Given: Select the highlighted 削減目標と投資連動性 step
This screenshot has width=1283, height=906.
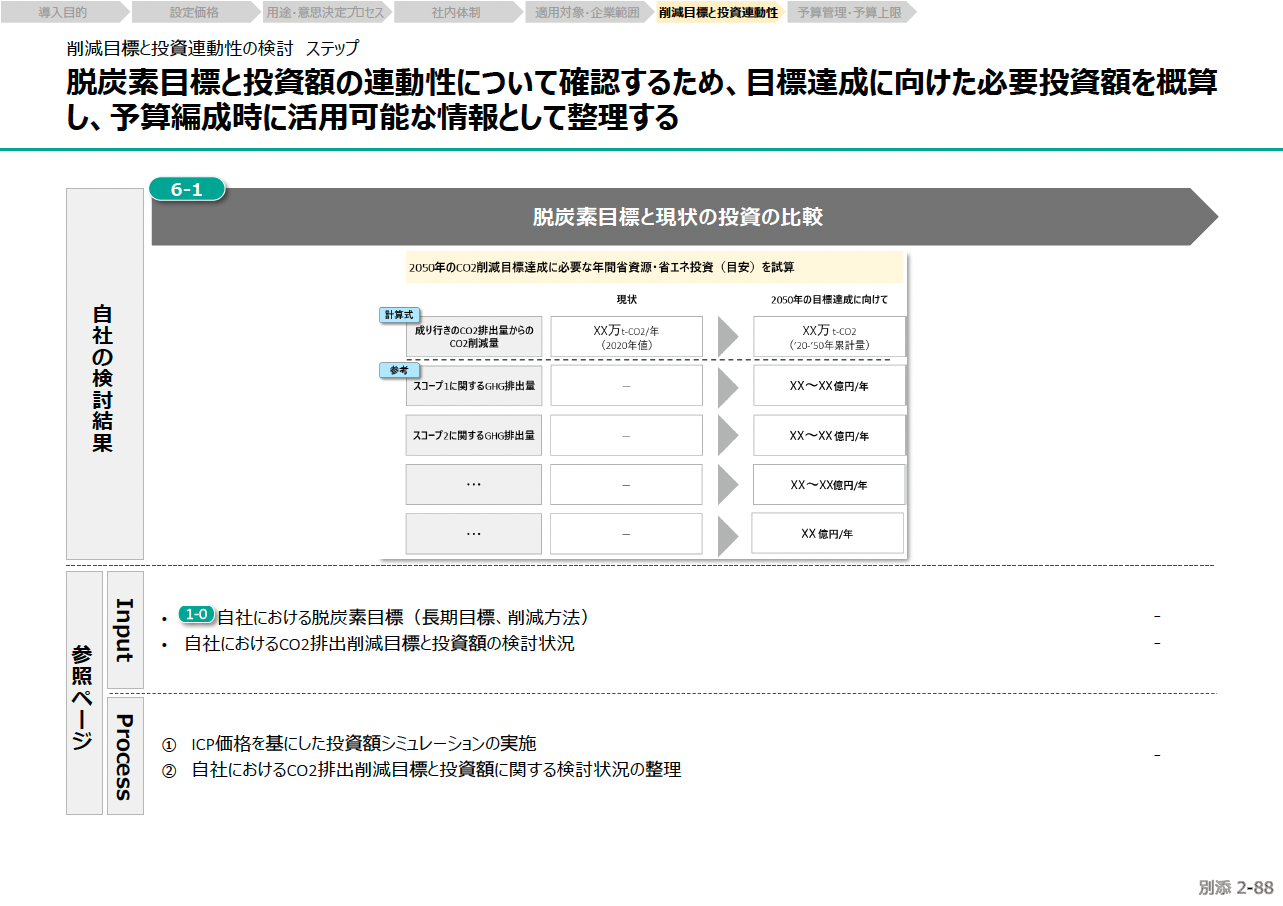Looking at the screenshot, I should 718,13.
